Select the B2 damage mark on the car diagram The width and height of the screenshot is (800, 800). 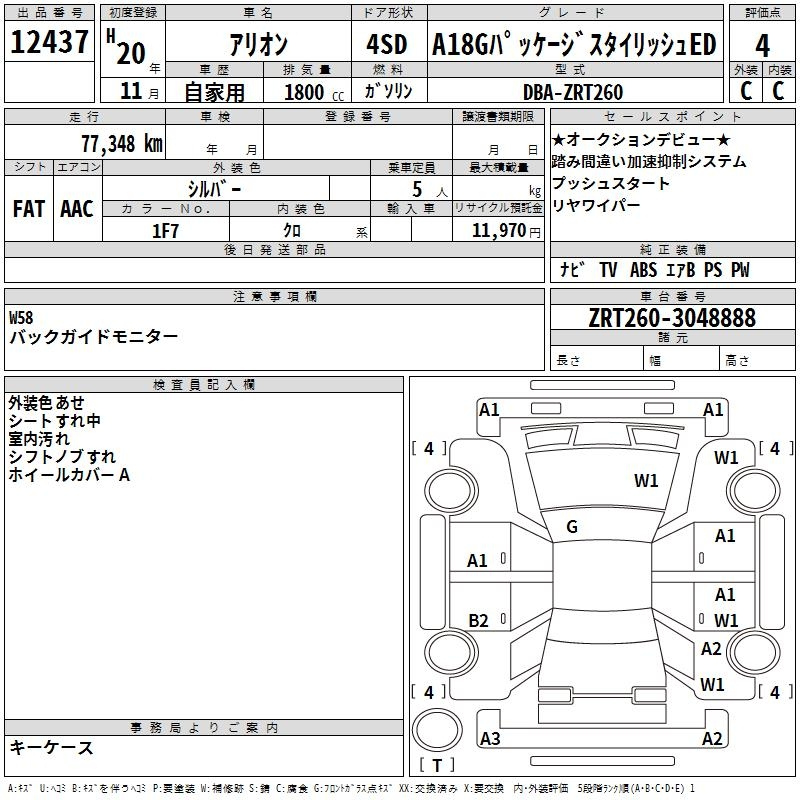(x=478, y=621)
